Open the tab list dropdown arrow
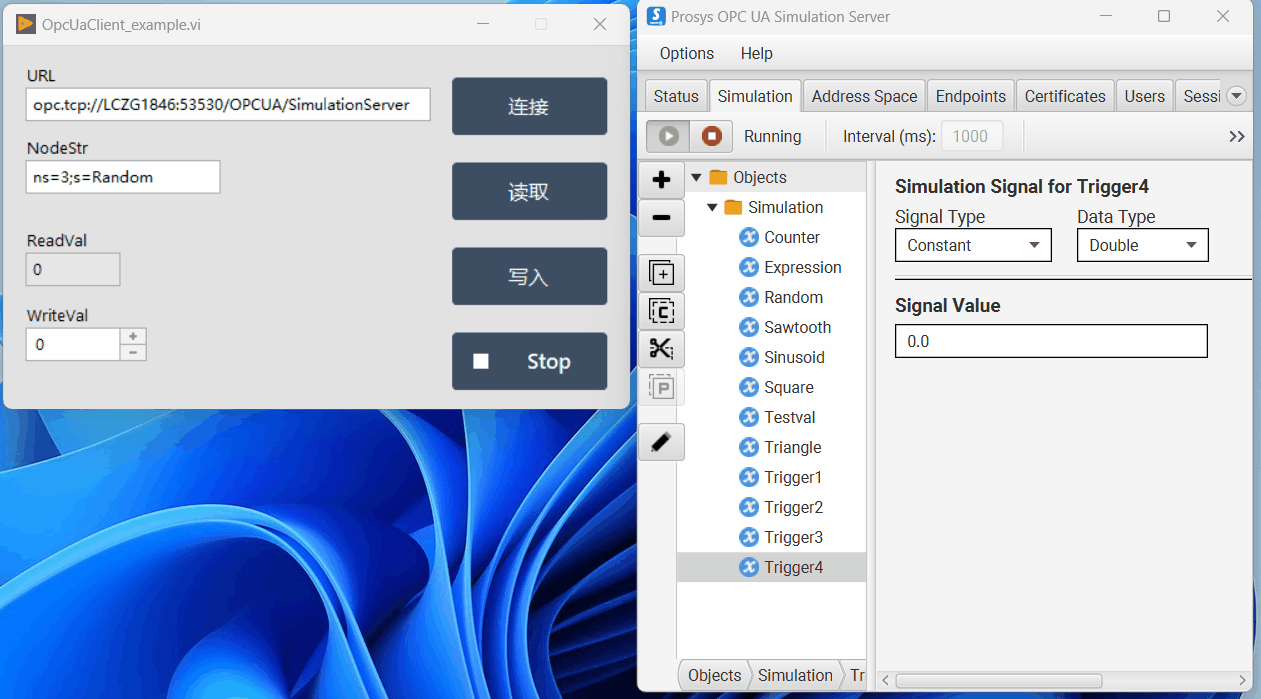Viewport: 1261px width, 699px height. [x=1236, y=96]
